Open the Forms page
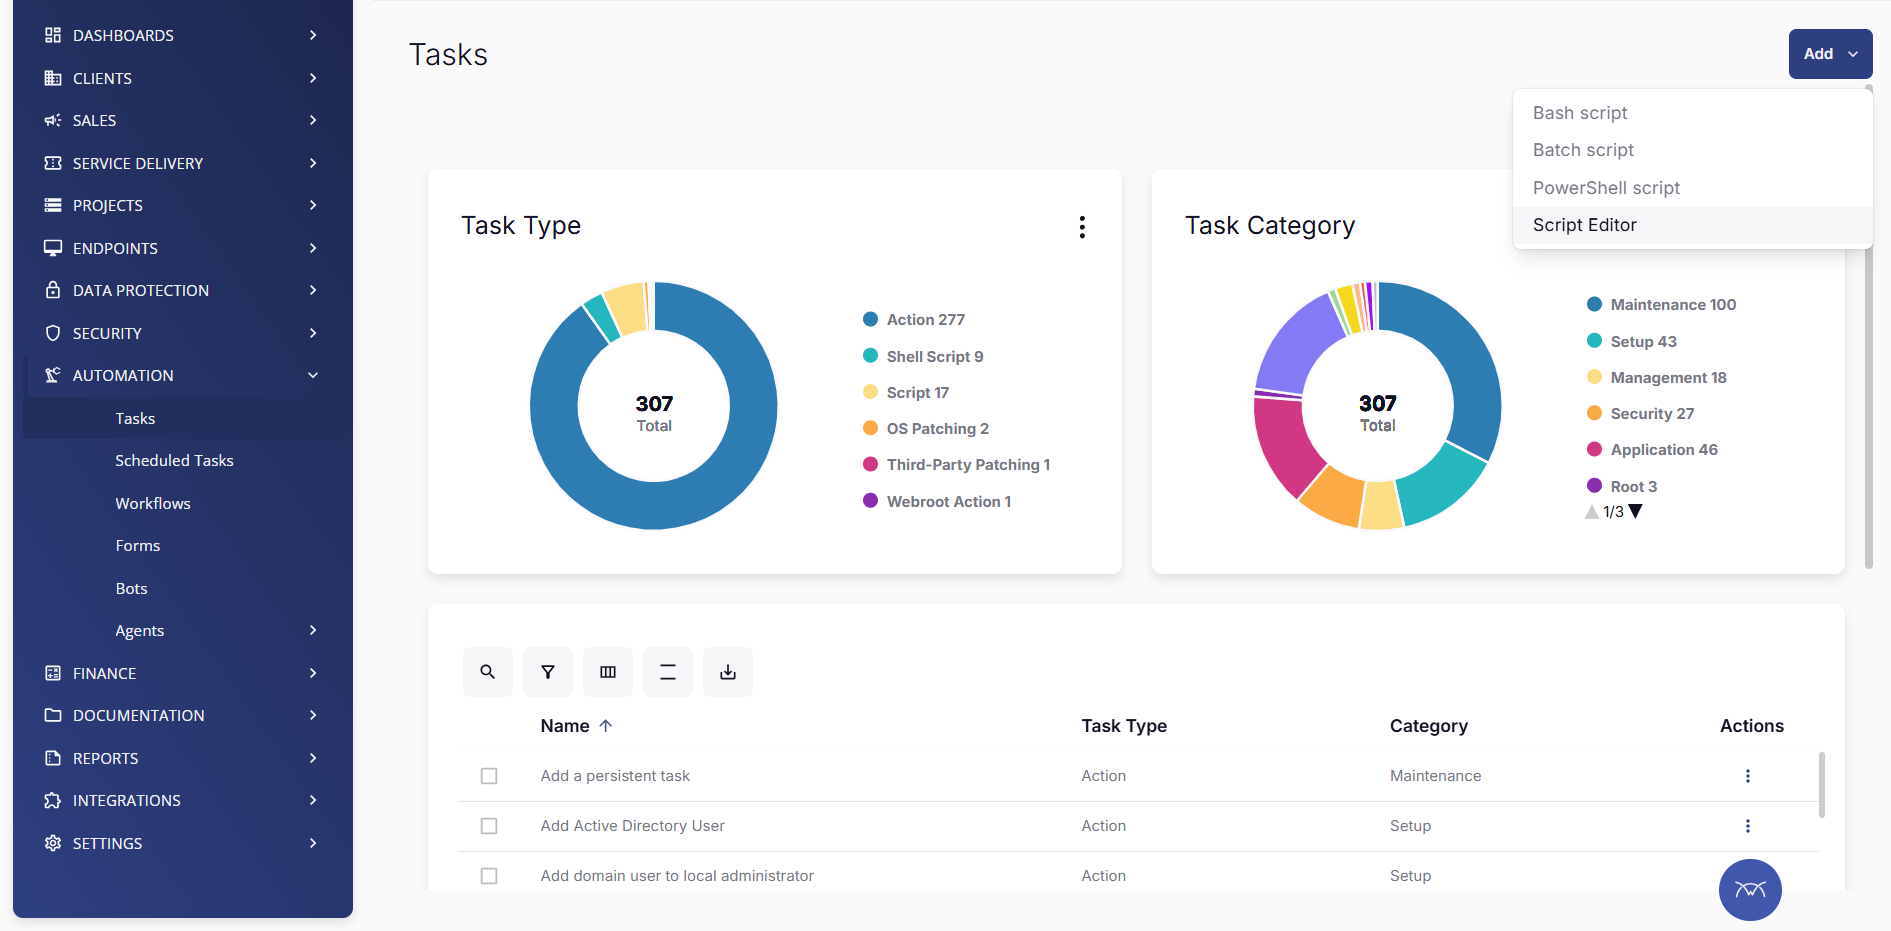1891x931 pixels. [138, 546]
